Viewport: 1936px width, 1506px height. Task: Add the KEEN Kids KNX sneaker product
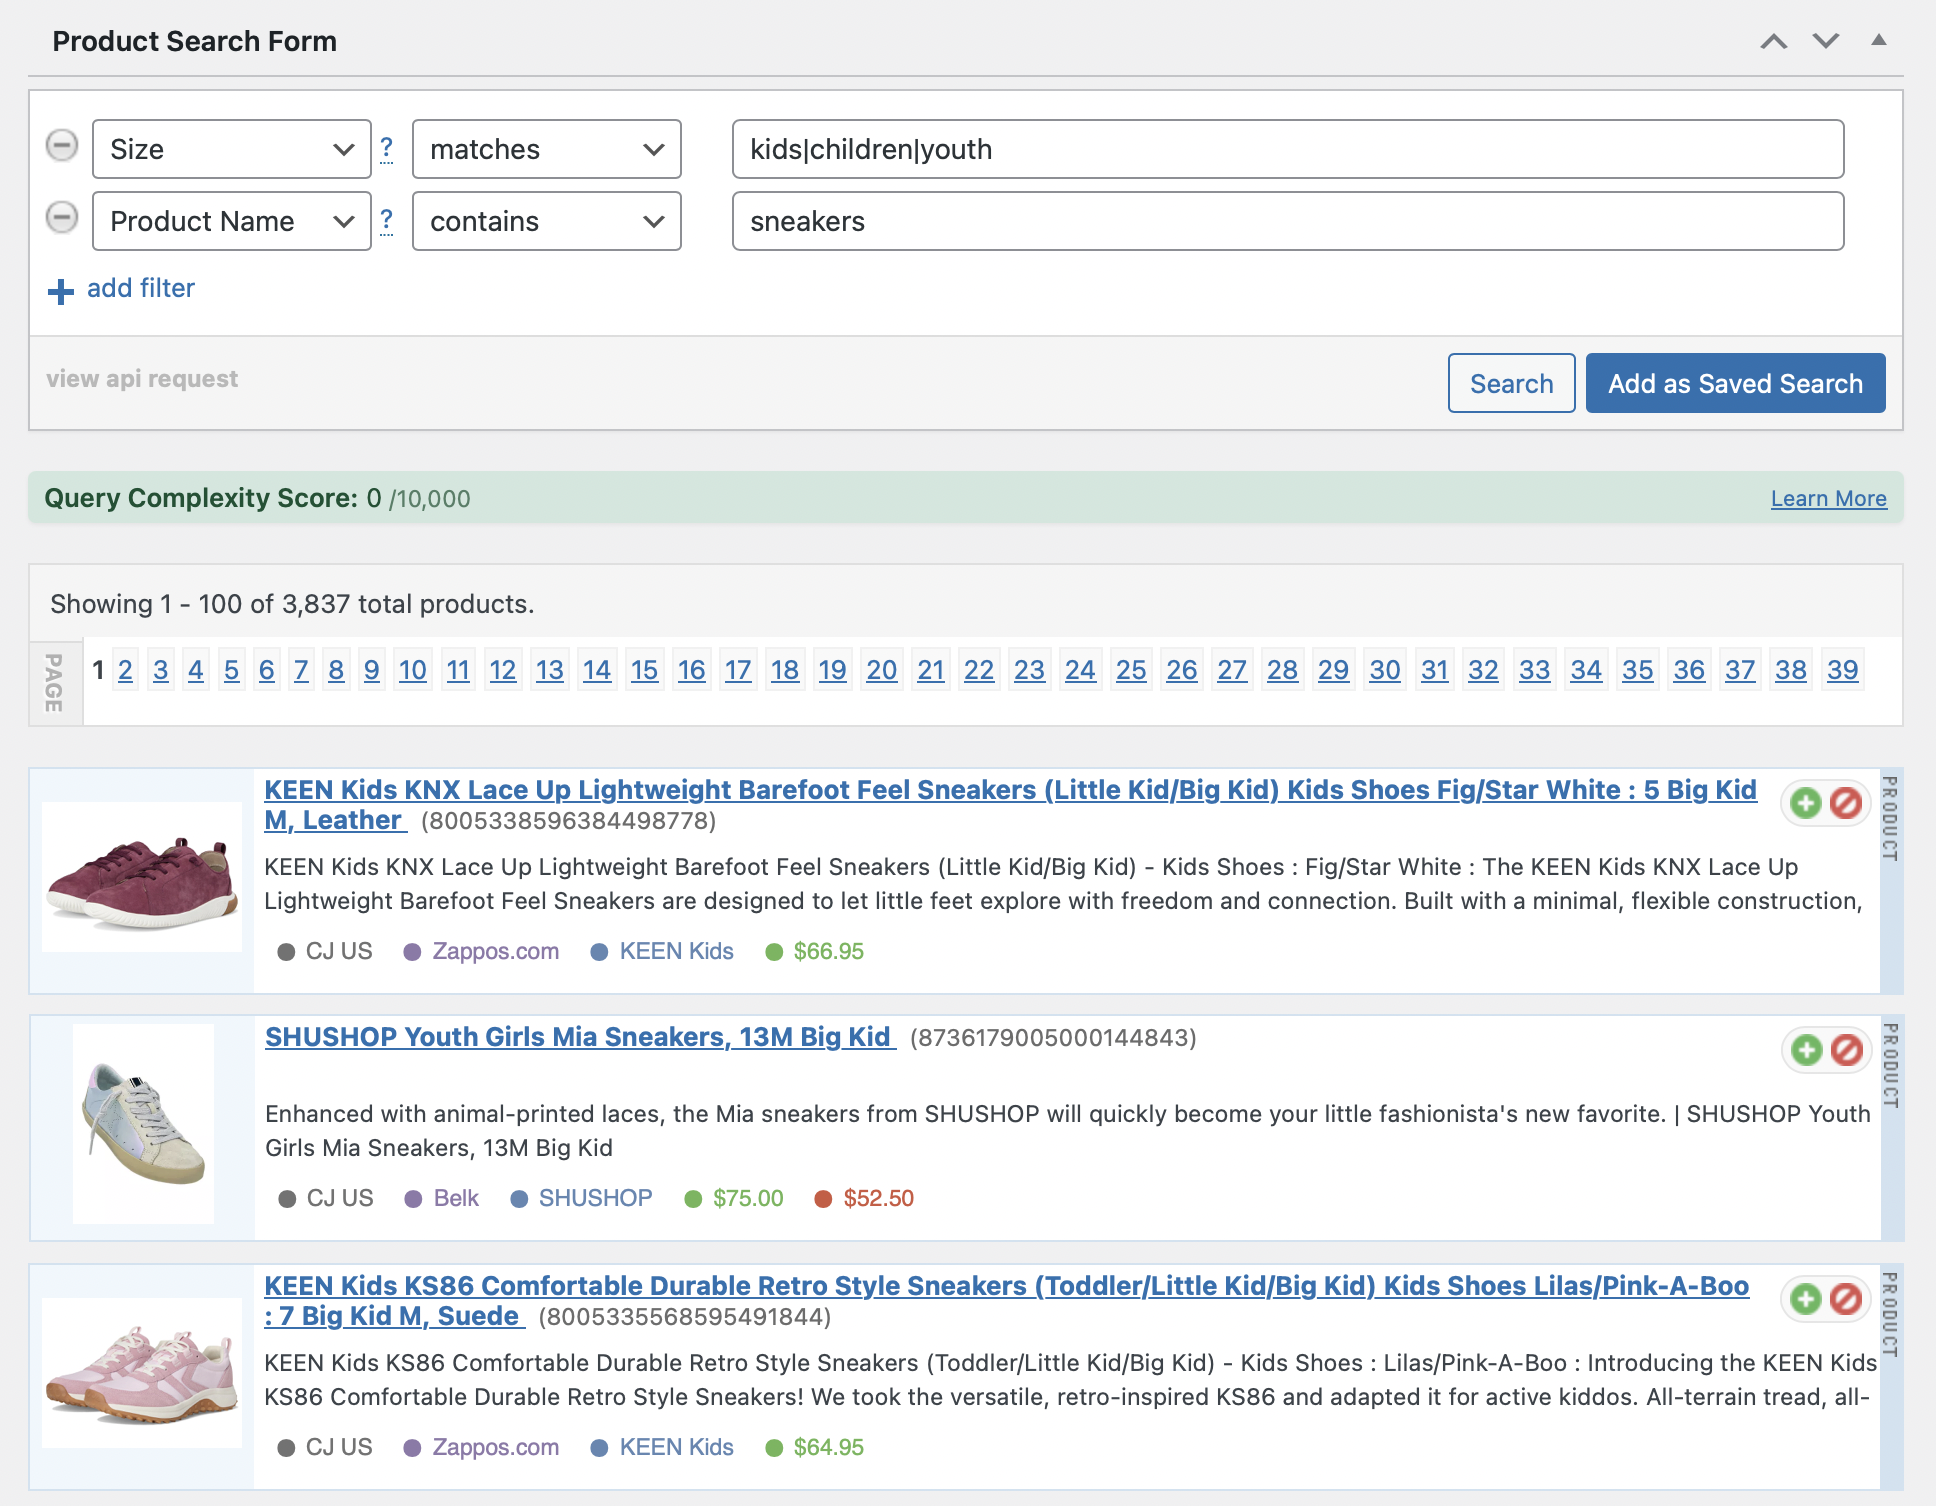coord(1806,803)
